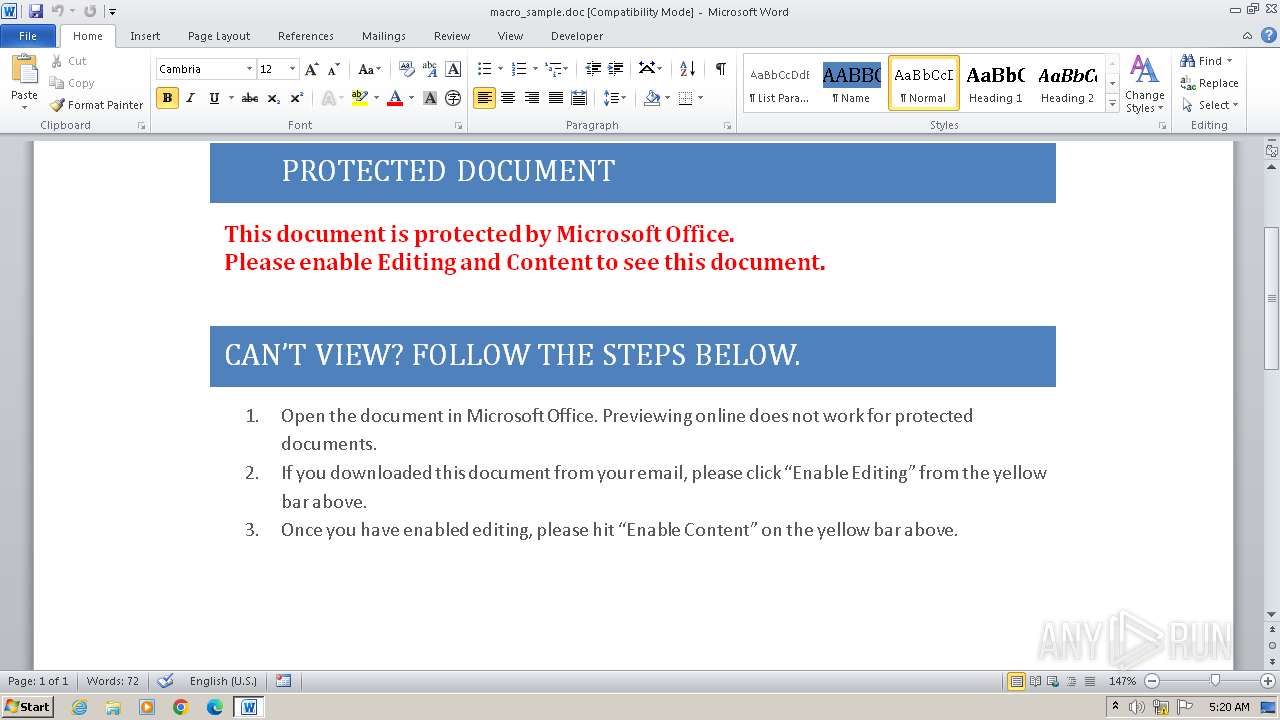Viewport: 1280px width, 720px height.
Task: Toggle Align Text Left
Action: pyautogui.click(x=484, y=98)
